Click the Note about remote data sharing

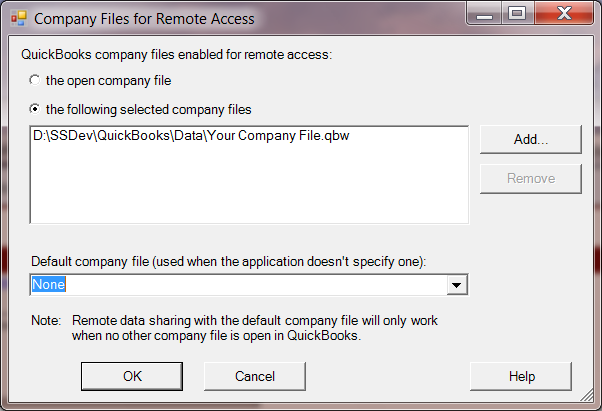(241, 328)
